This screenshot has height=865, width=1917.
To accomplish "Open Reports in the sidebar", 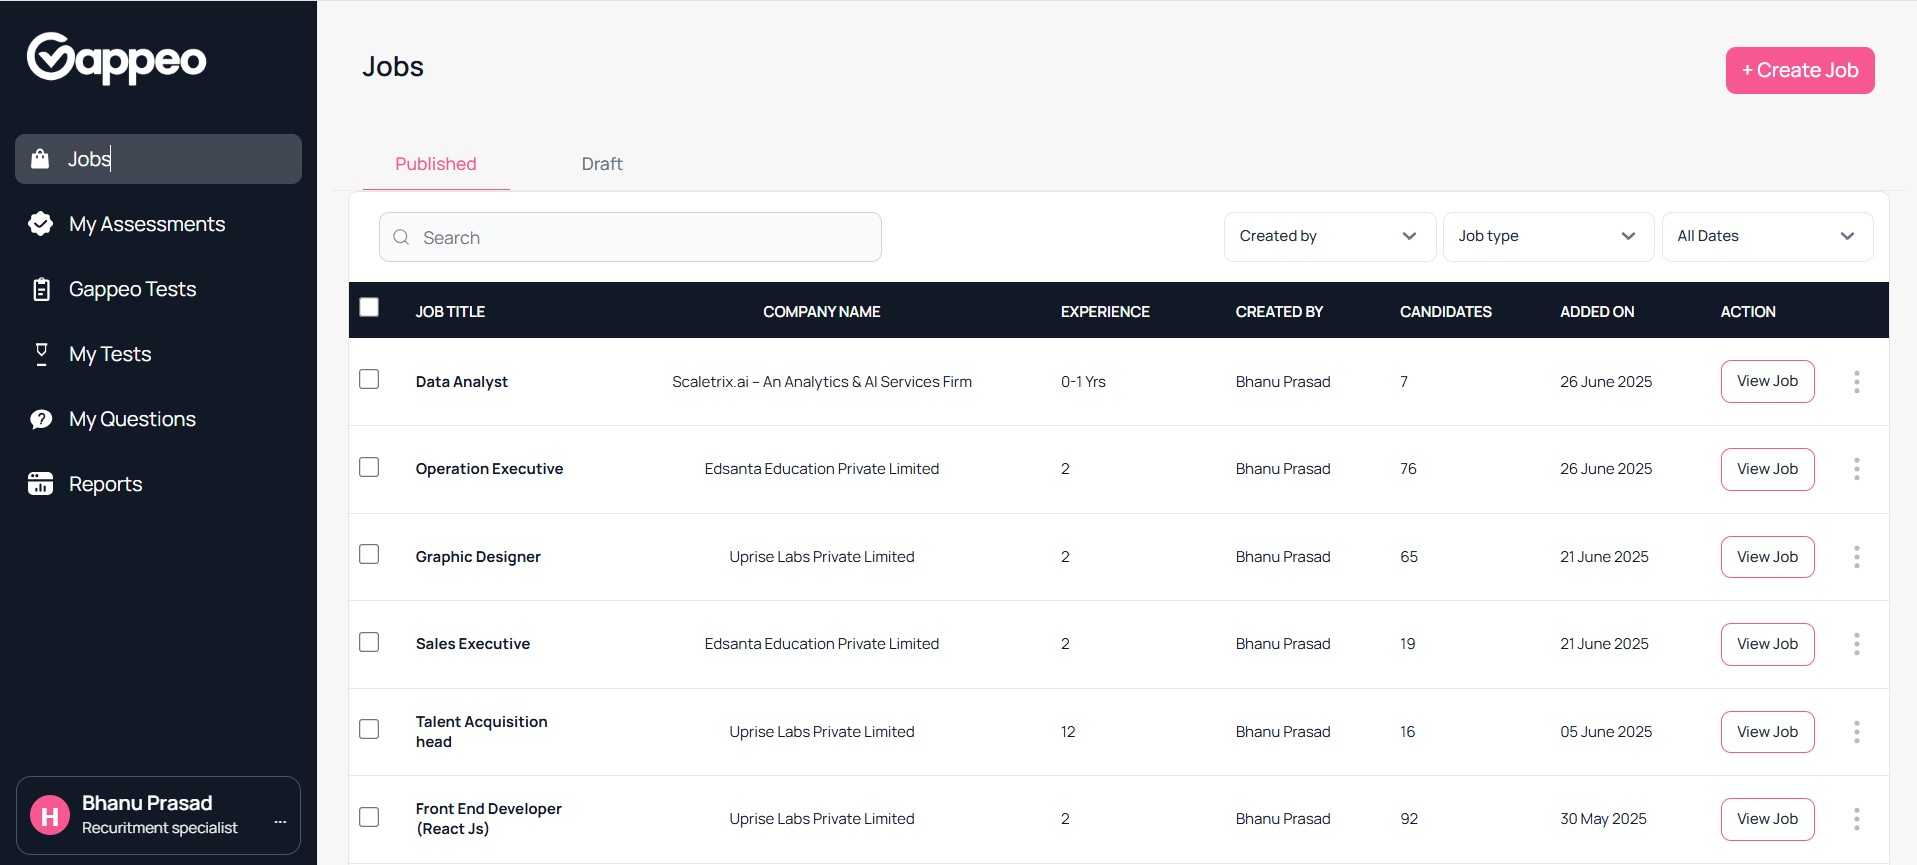I will [158, 484].
